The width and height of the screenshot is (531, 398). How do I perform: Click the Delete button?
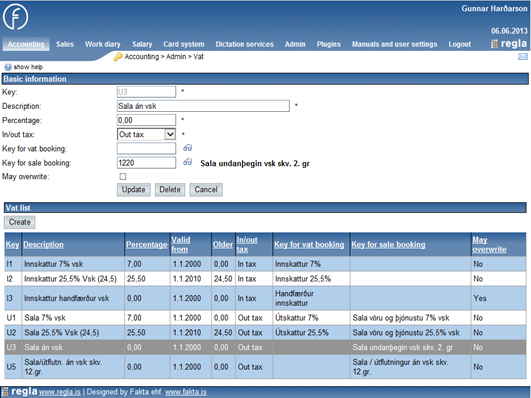[x=170, y=190]
